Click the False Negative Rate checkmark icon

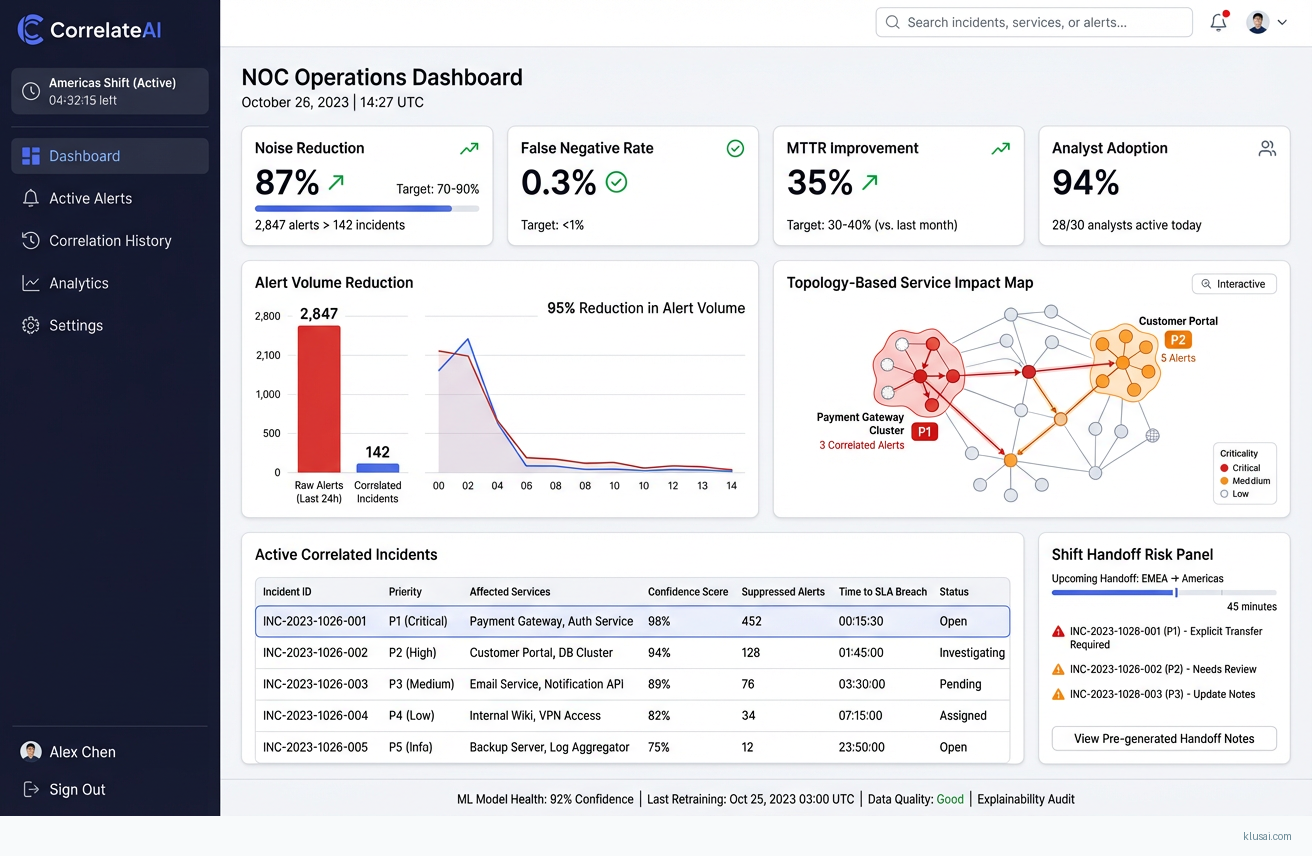click(x=735, y=148)
